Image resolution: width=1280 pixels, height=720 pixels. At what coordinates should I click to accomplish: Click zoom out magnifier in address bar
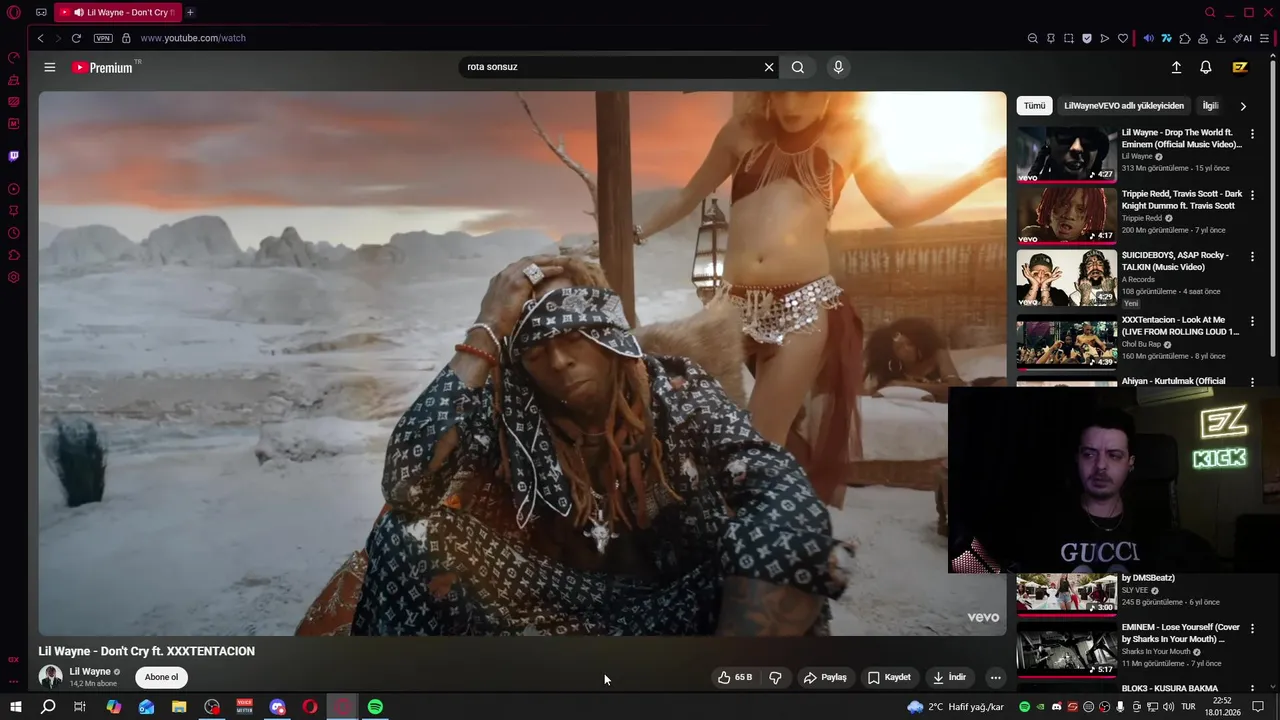1033,38
